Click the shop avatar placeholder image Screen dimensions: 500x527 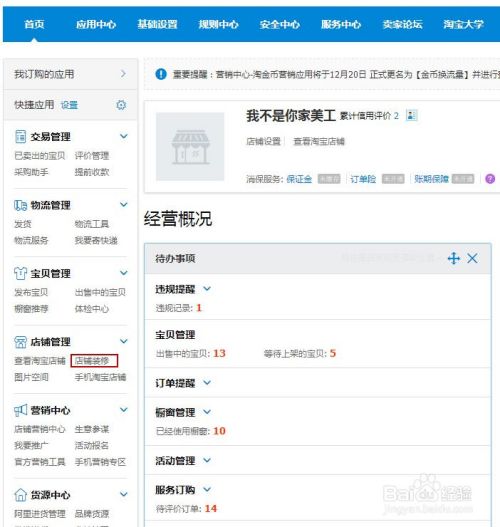pos(190,147)
